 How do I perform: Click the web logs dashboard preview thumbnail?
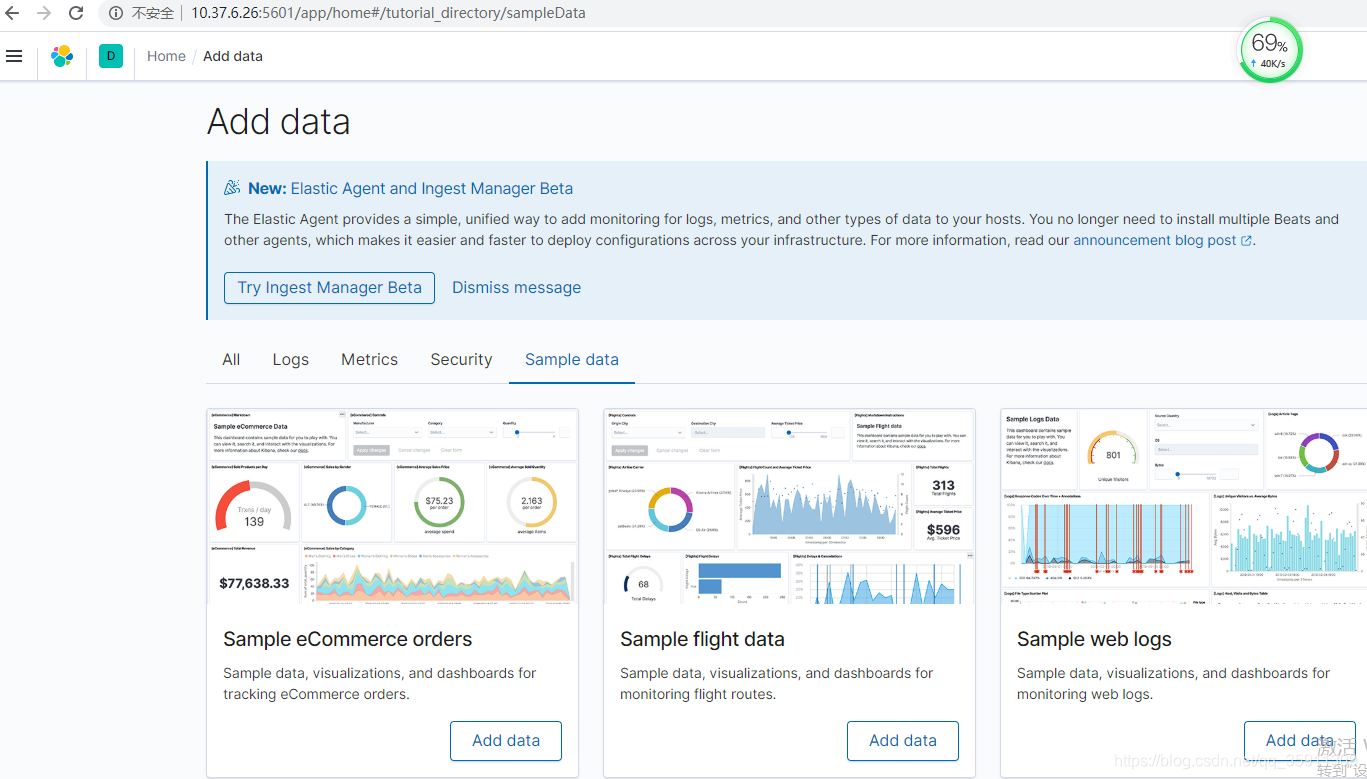[x=1184, y=506]
